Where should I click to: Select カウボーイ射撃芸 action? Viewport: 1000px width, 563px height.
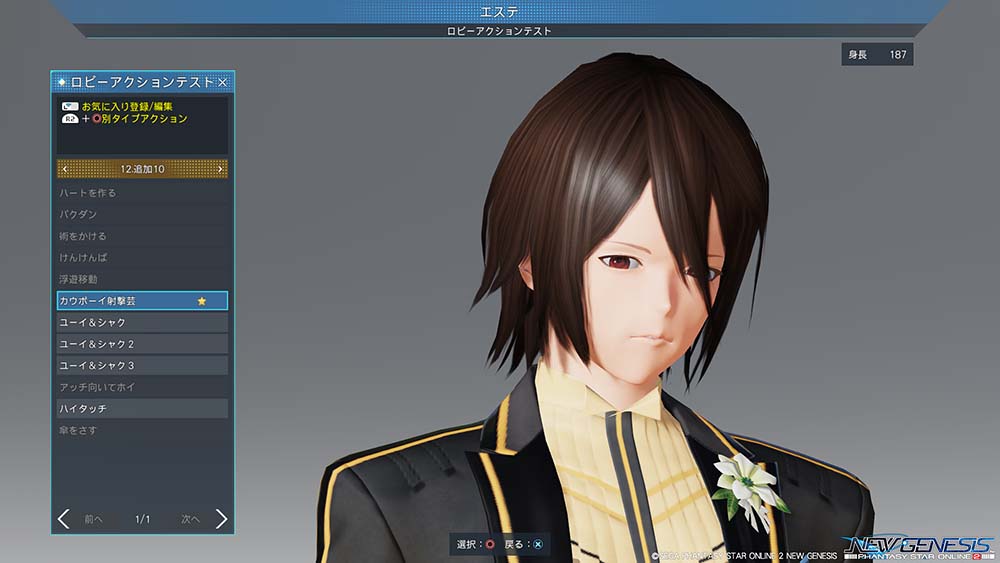[142, 301]
